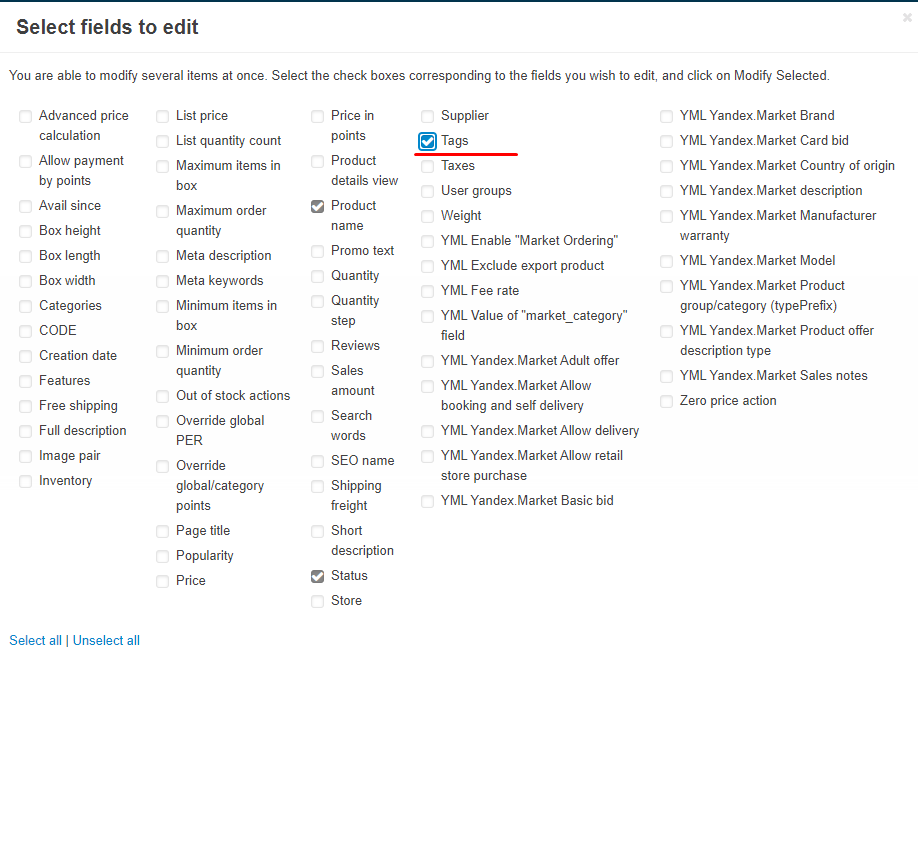This screenshot has height=843, width=918.
Task: Tick the Categories field checkbox
Action: pyautogui.click(x=25, y=306)
